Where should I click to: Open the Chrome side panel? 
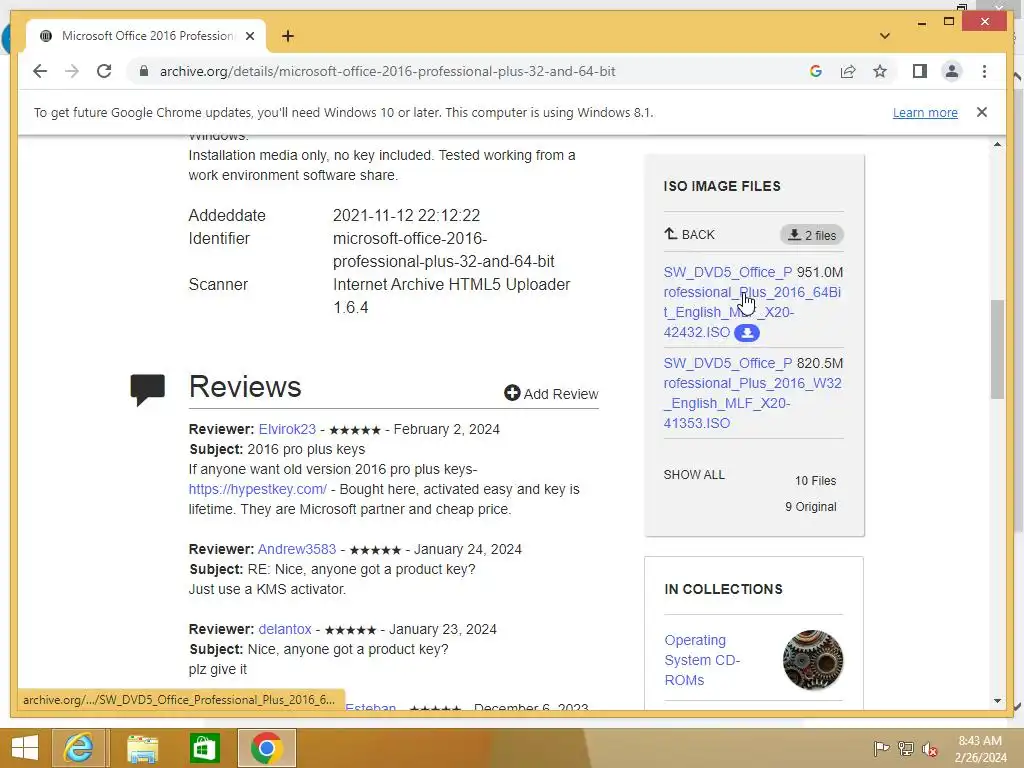[x=920, y=71]
